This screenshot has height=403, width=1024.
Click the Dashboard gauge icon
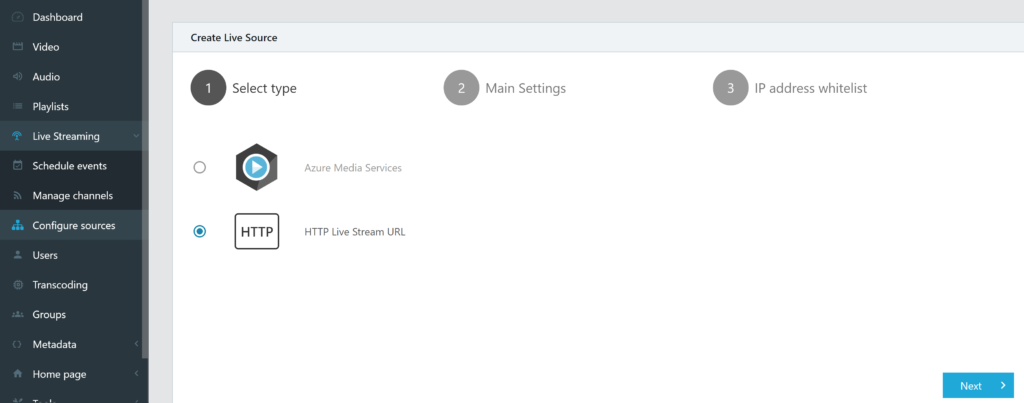pyautogui.click(x=18, y=18)
